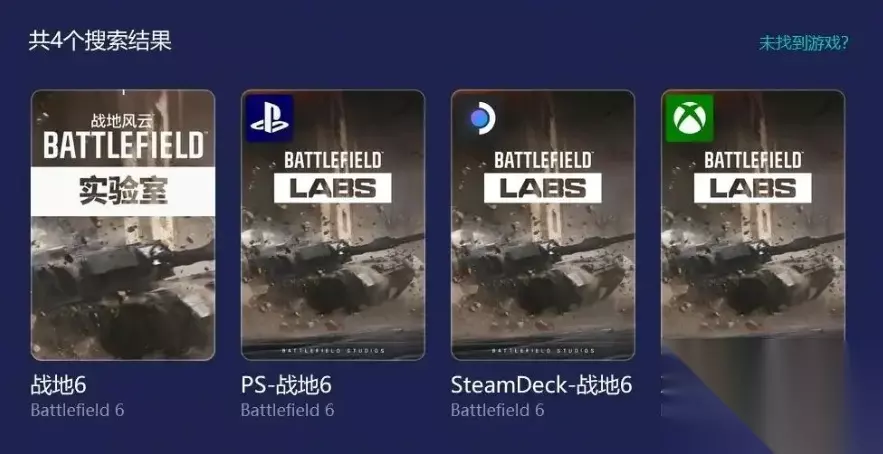
Task: Click the PS-战地6 game title
Action: pos(286,385)
